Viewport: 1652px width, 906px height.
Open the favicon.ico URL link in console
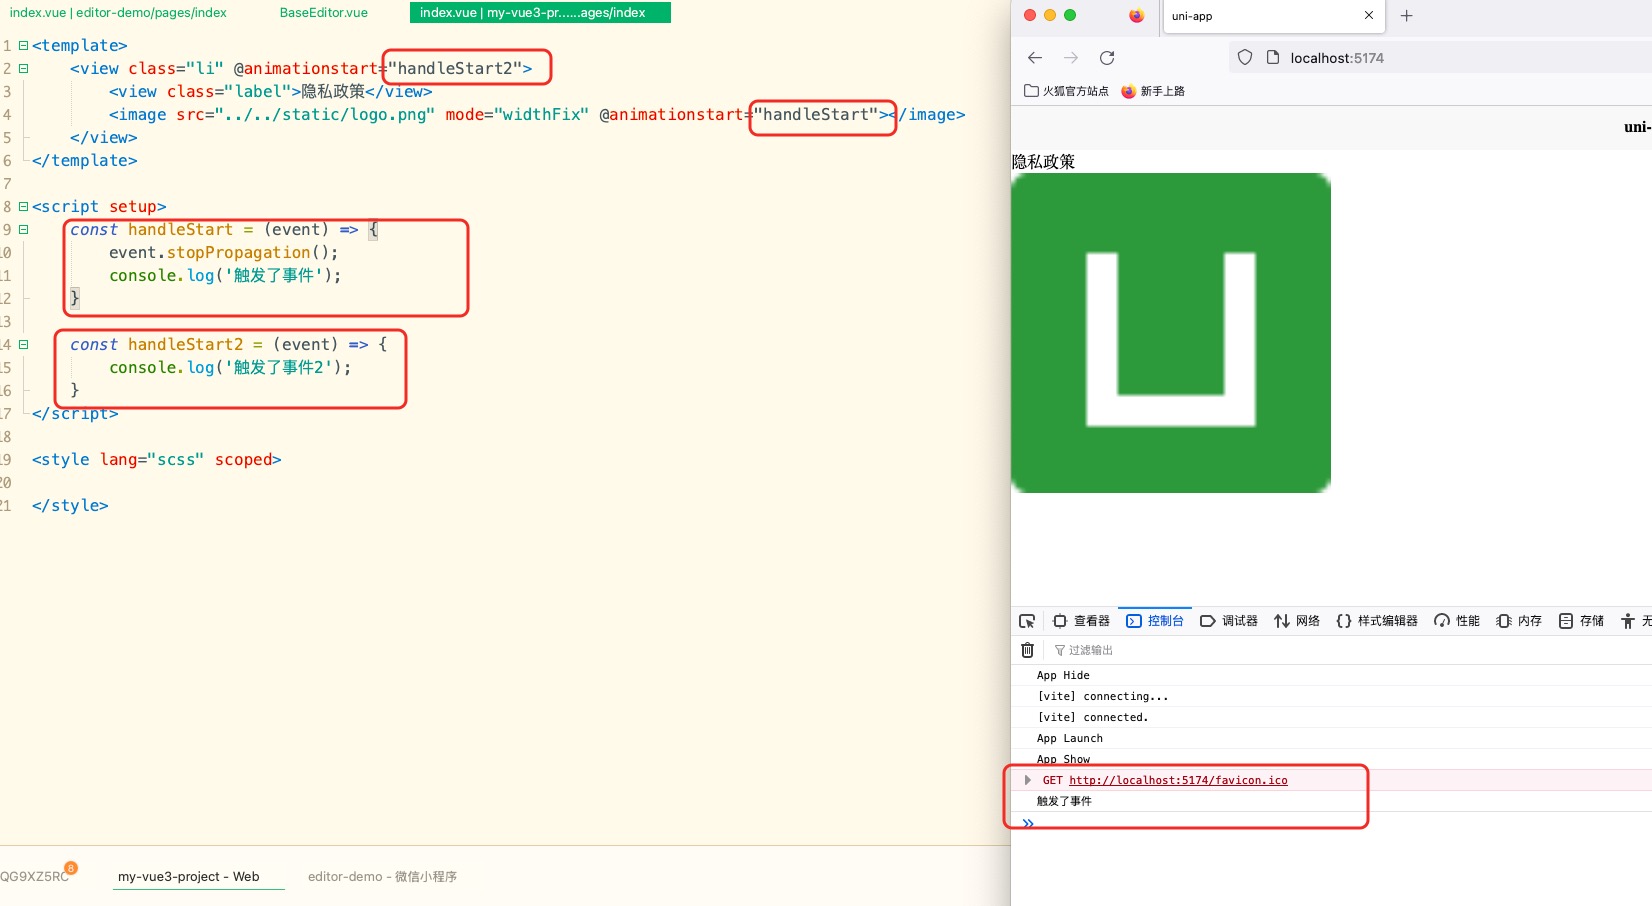(1178, 780)
